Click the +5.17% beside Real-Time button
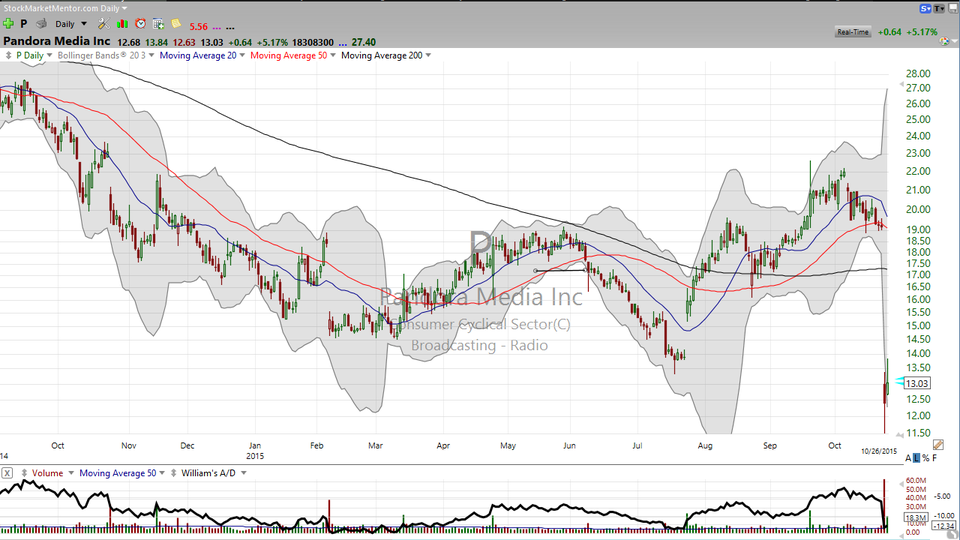Screen dimensions: 960x540 coord(922,32)
